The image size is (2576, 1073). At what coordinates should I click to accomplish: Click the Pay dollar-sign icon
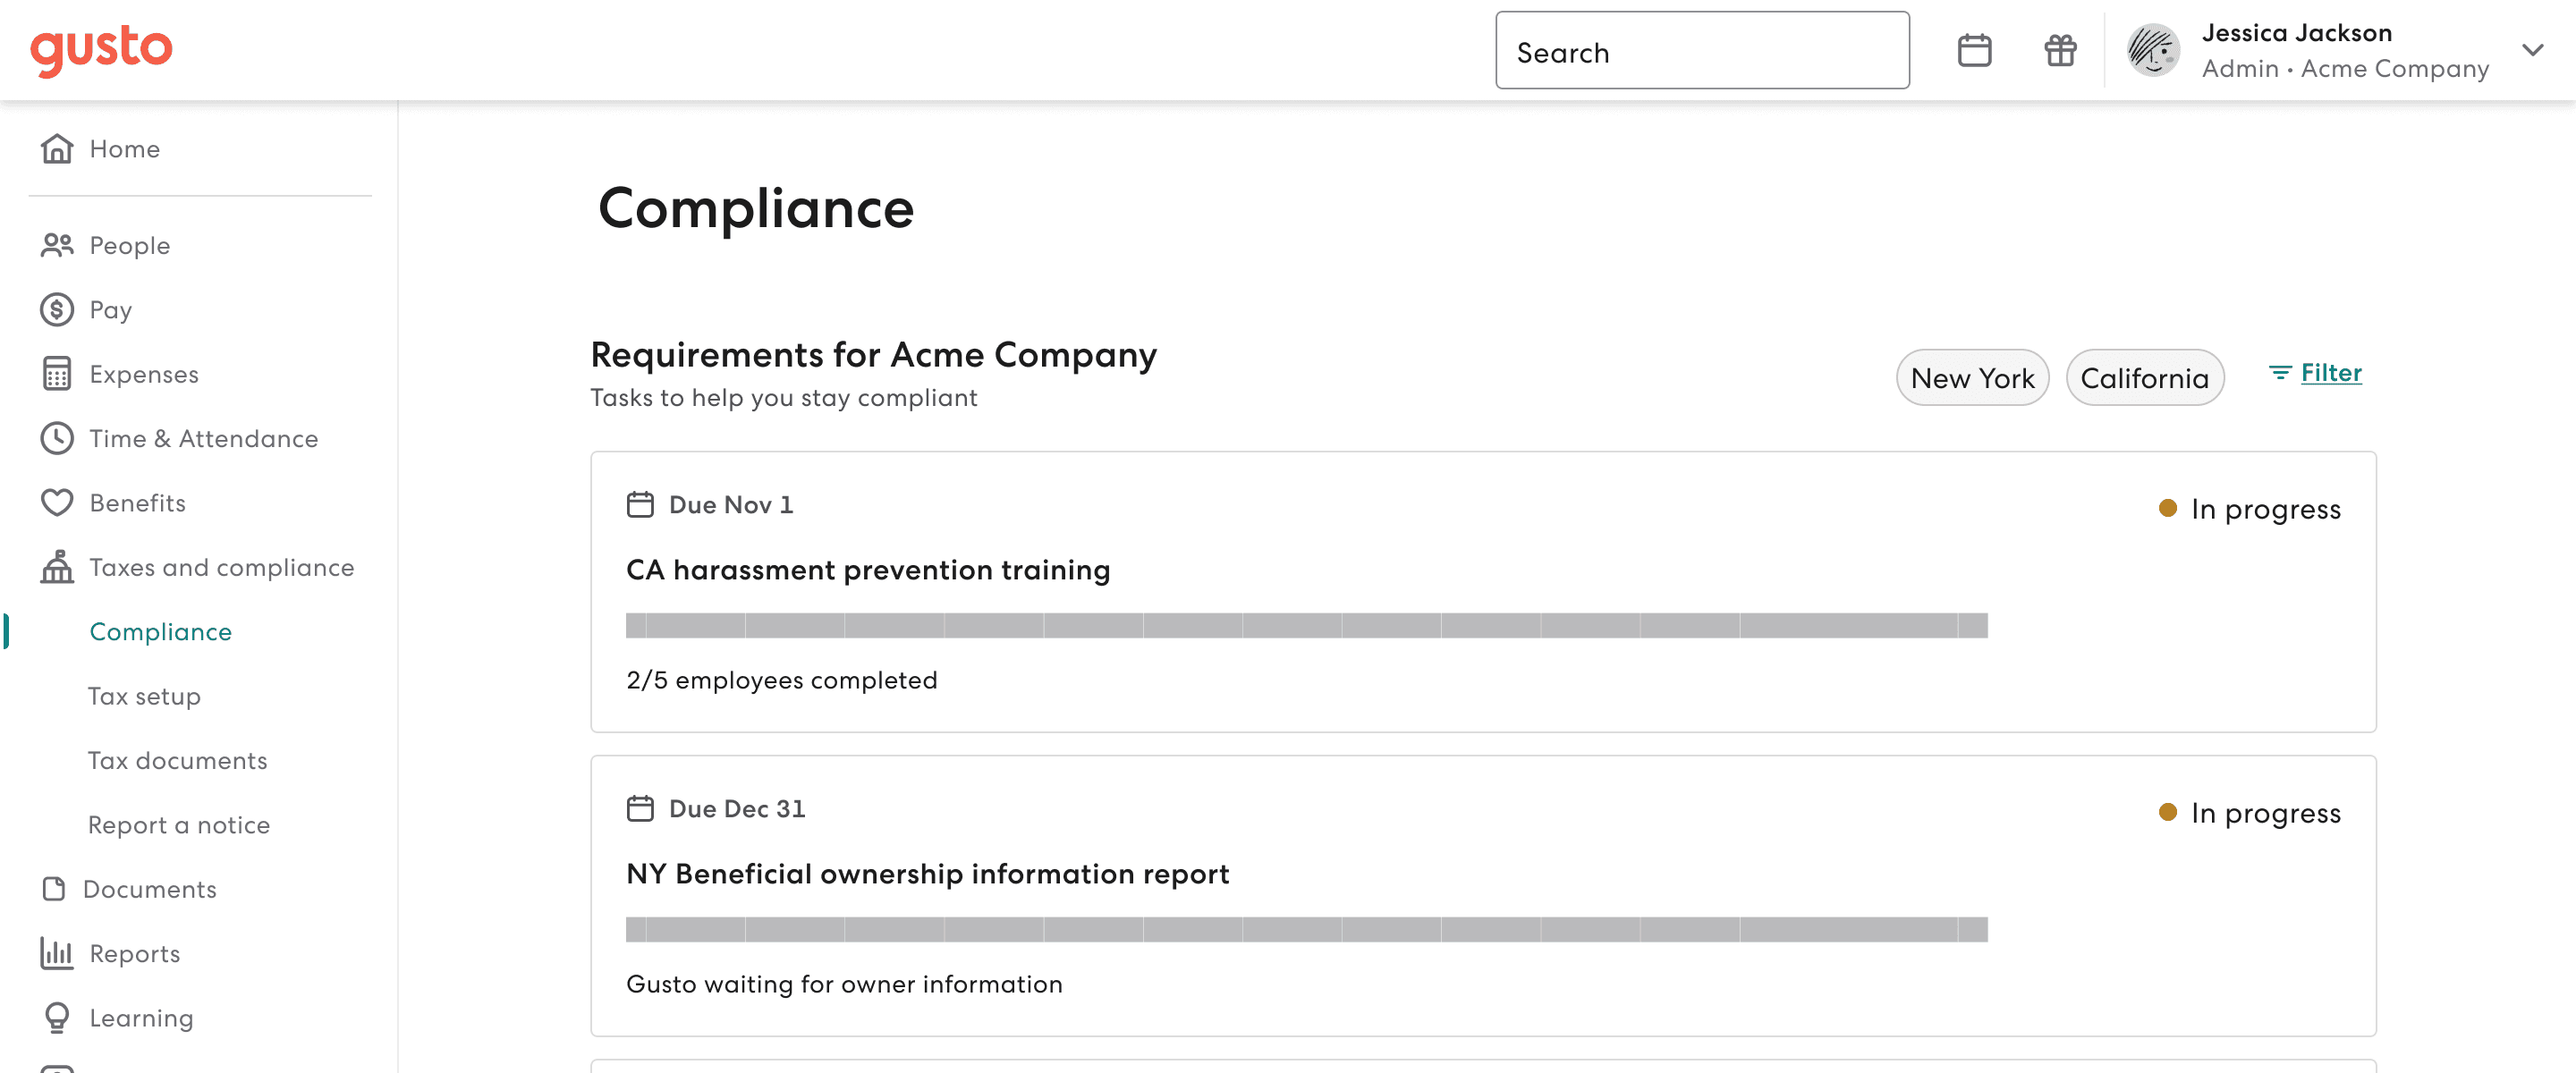coord(57,310)
